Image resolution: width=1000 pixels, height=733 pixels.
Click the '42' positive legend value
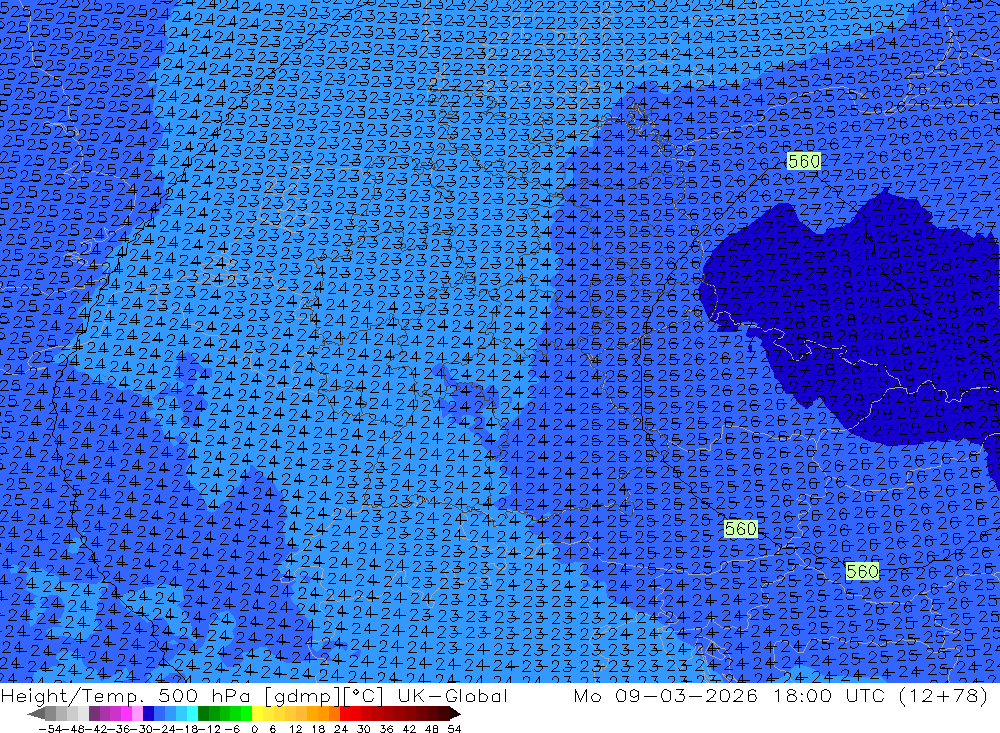[x=409, y=729]
